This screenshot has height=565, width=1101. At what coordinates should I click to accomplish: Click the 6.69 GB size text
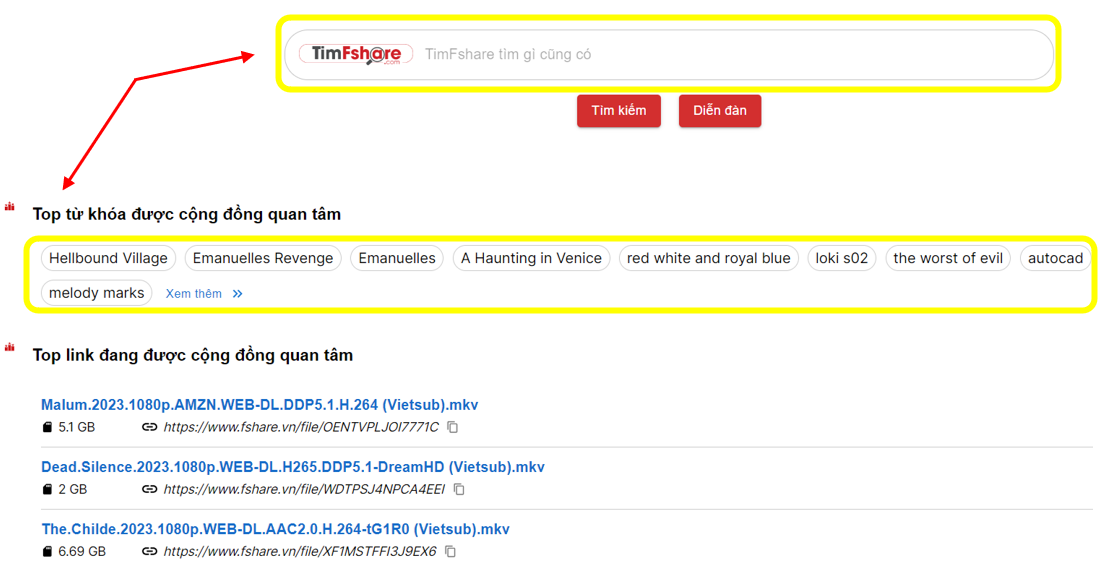tap(82, 552)
